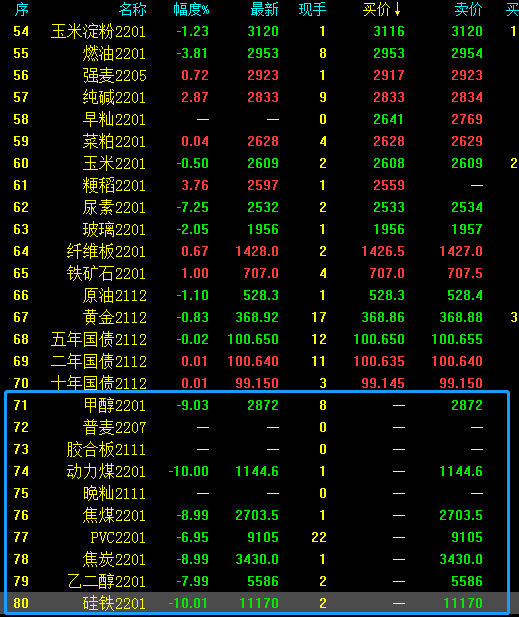The width and height of the screenshot is (519, 617).
Task: Select the highlighted 硅铁2201 contract name
Action: (x=114, y=603)
